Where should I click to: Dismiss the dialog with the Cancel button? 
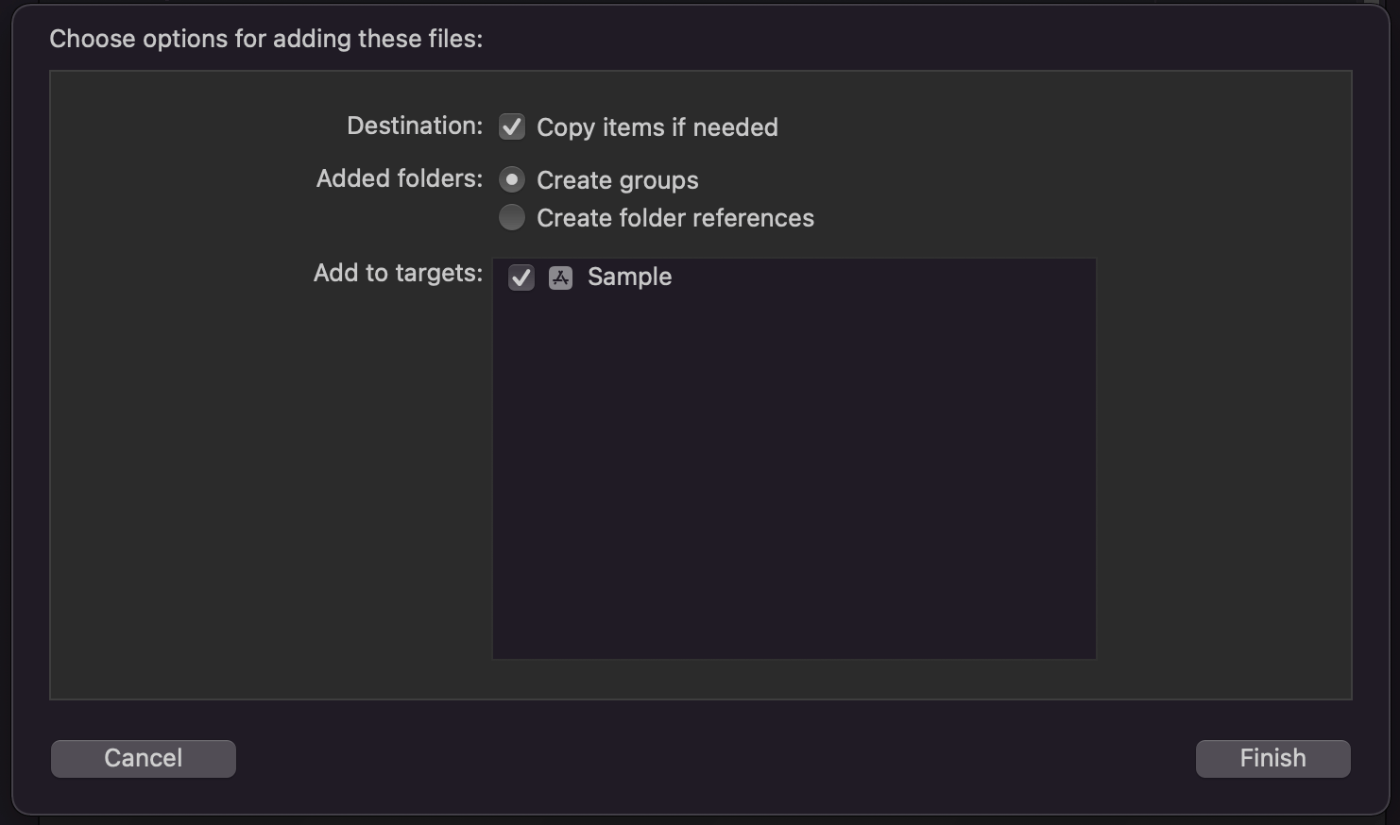point(143,758)
